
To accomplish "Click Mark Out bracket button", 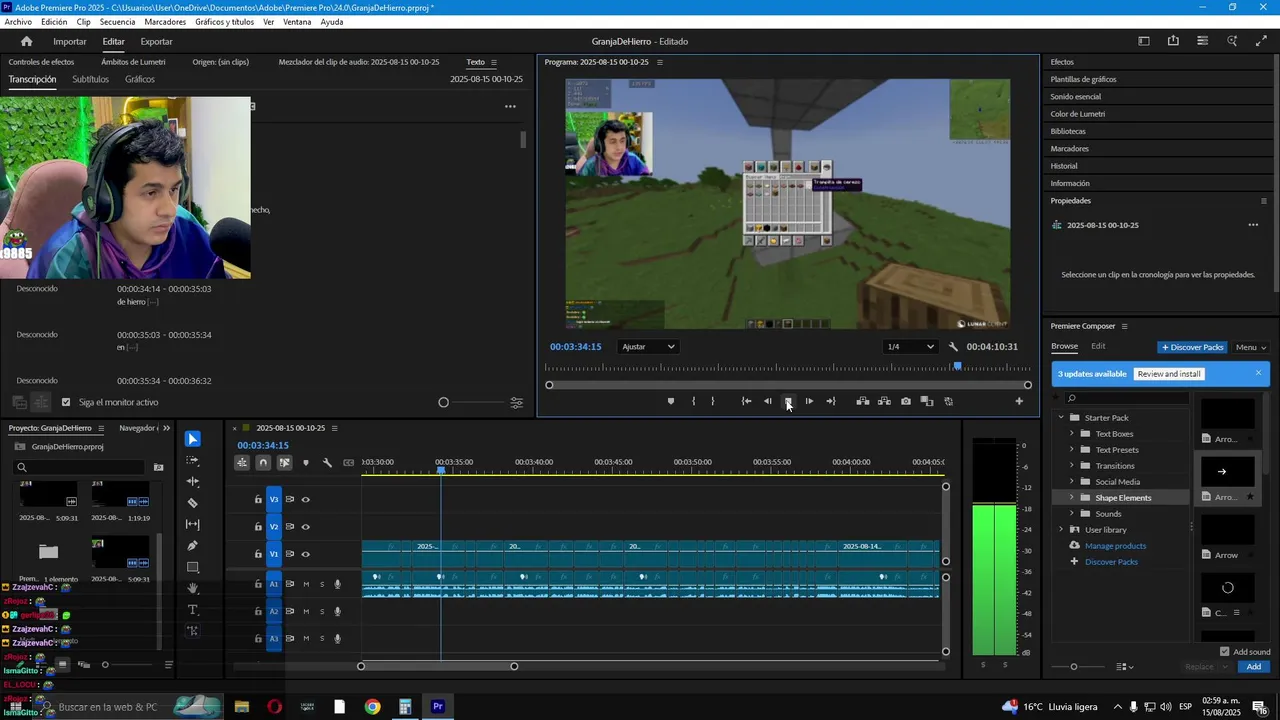I will pyautogui.click(x=713, y=401).
